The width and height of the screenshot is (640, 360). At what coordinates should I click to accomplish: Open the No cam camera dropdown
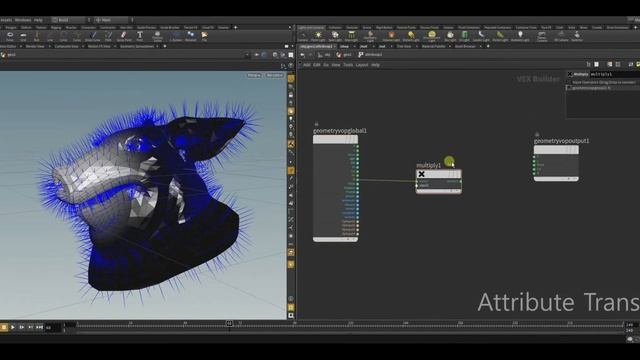pos(274,76)
